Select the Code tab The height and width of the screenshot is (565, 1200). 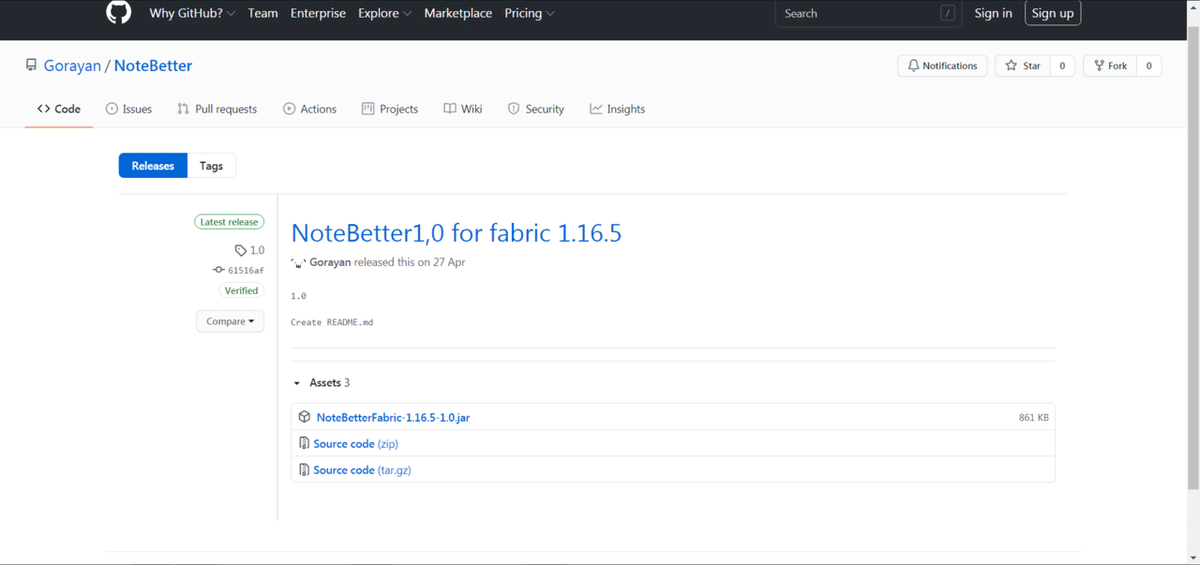(59, 109)
